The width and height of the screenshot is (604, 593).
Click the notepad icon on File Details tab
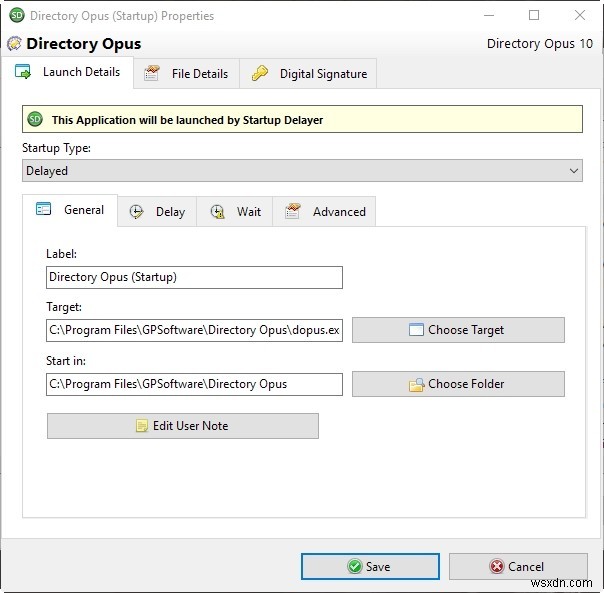click(x=152, y=73)
